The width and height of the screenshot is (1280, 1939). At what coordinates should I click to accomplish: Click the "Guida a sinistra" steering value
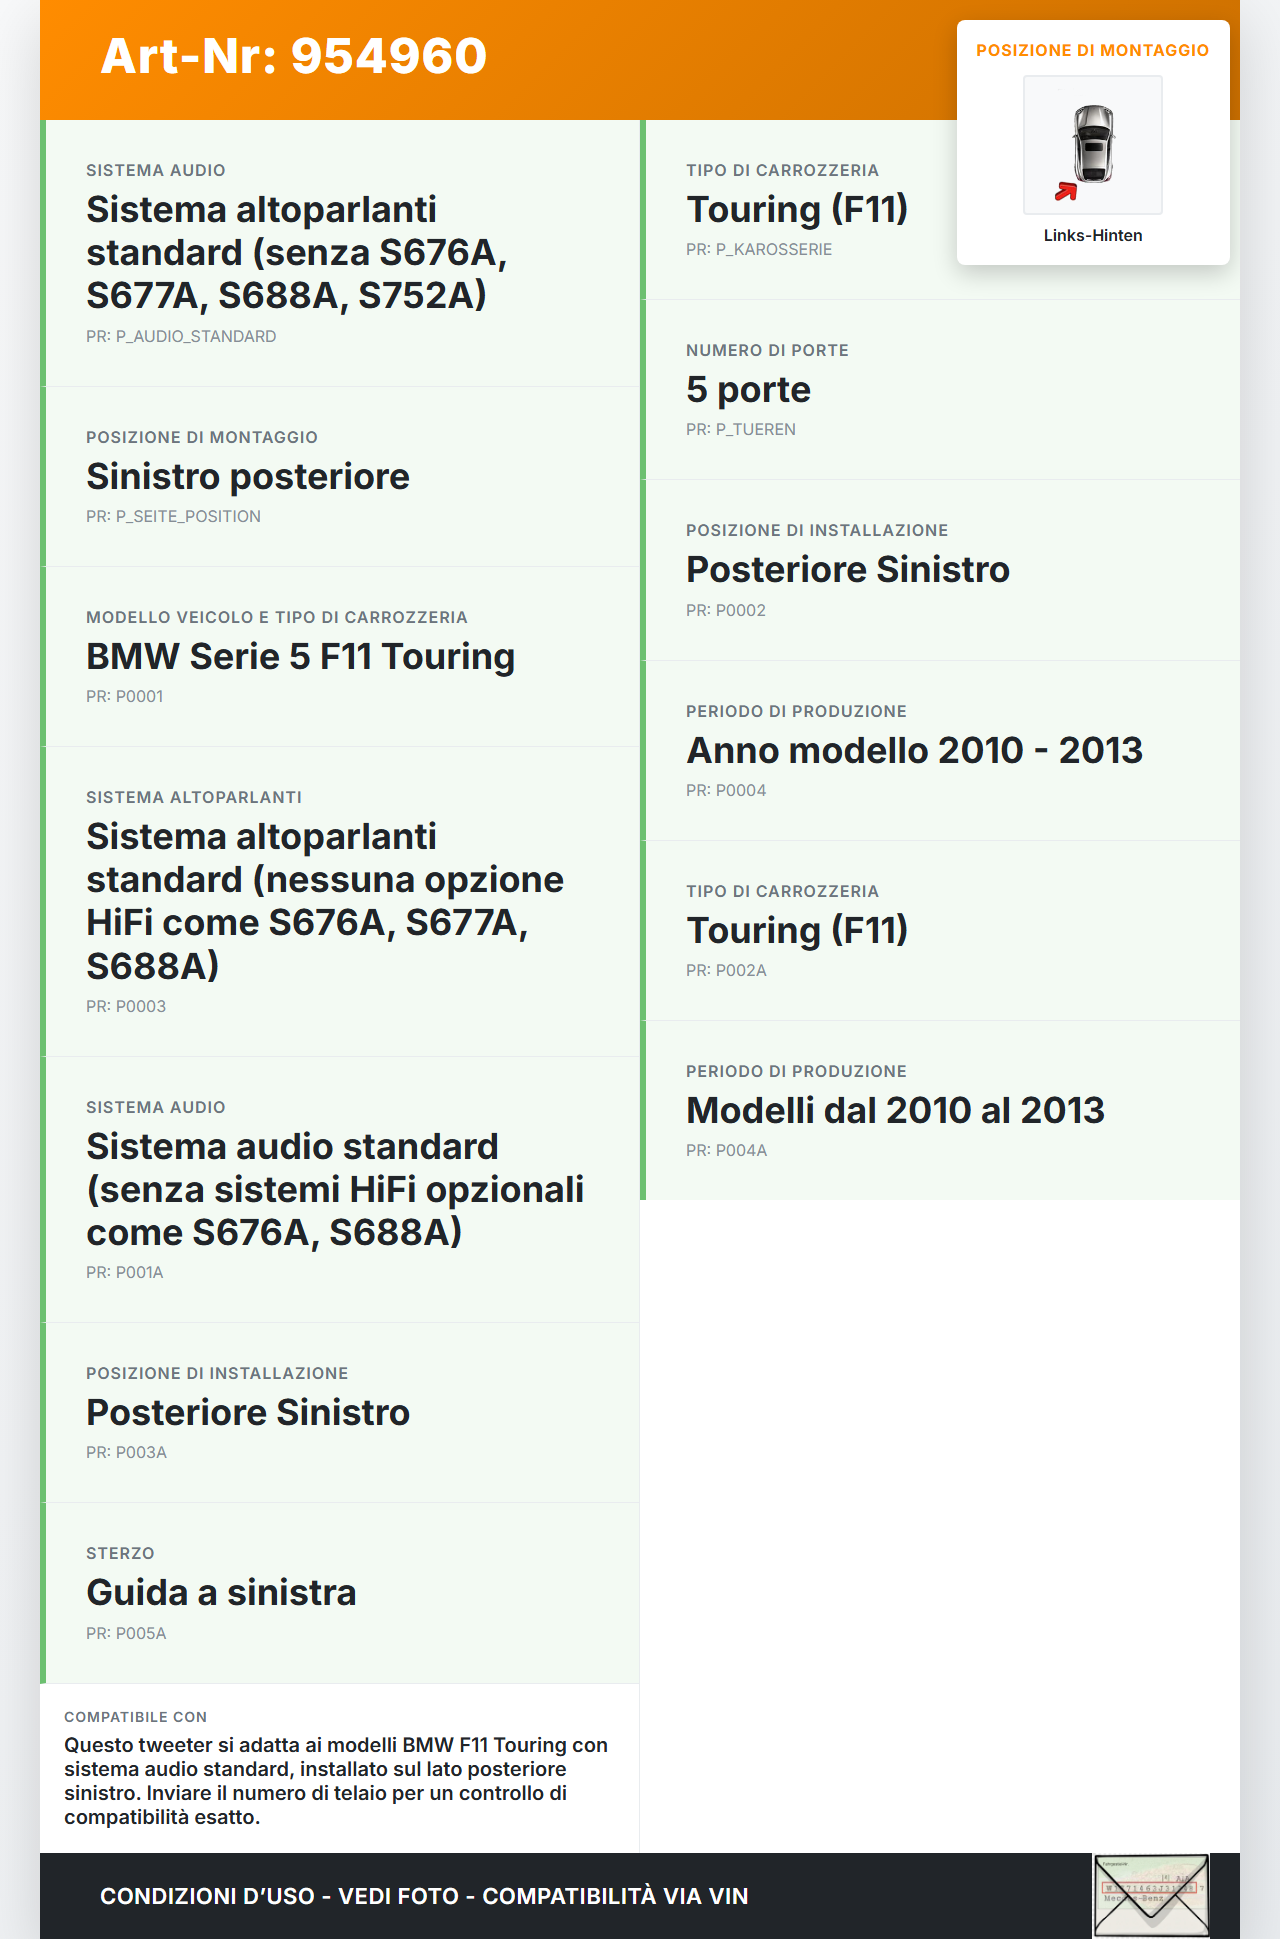(x=221, y=1593)
